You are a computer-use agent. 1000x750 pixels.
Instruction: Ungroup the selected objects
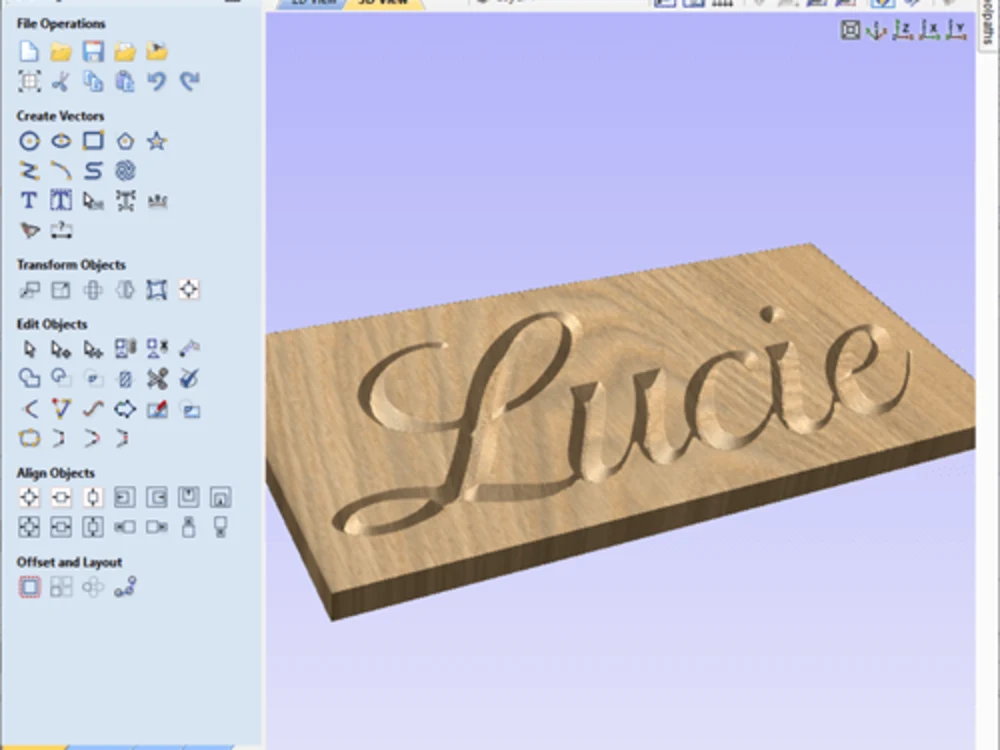[x=157, y=349]
